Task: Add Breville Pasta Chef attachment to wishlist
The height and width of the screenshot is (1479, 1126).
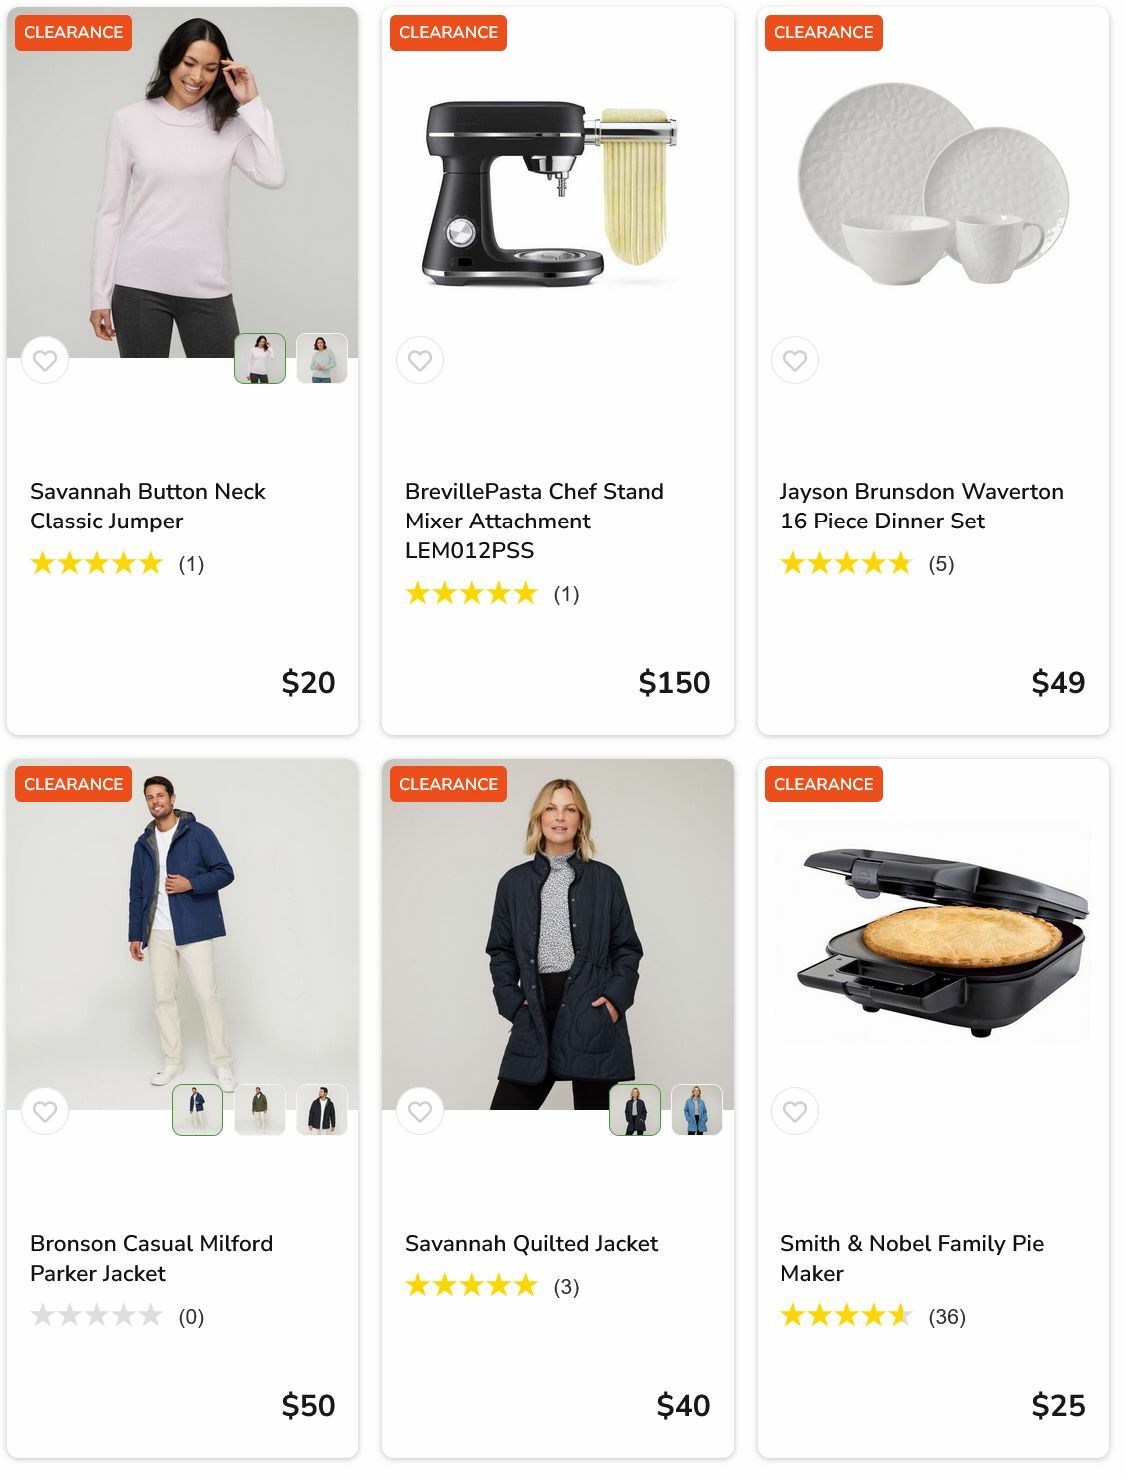Action: tap(420, 360)
